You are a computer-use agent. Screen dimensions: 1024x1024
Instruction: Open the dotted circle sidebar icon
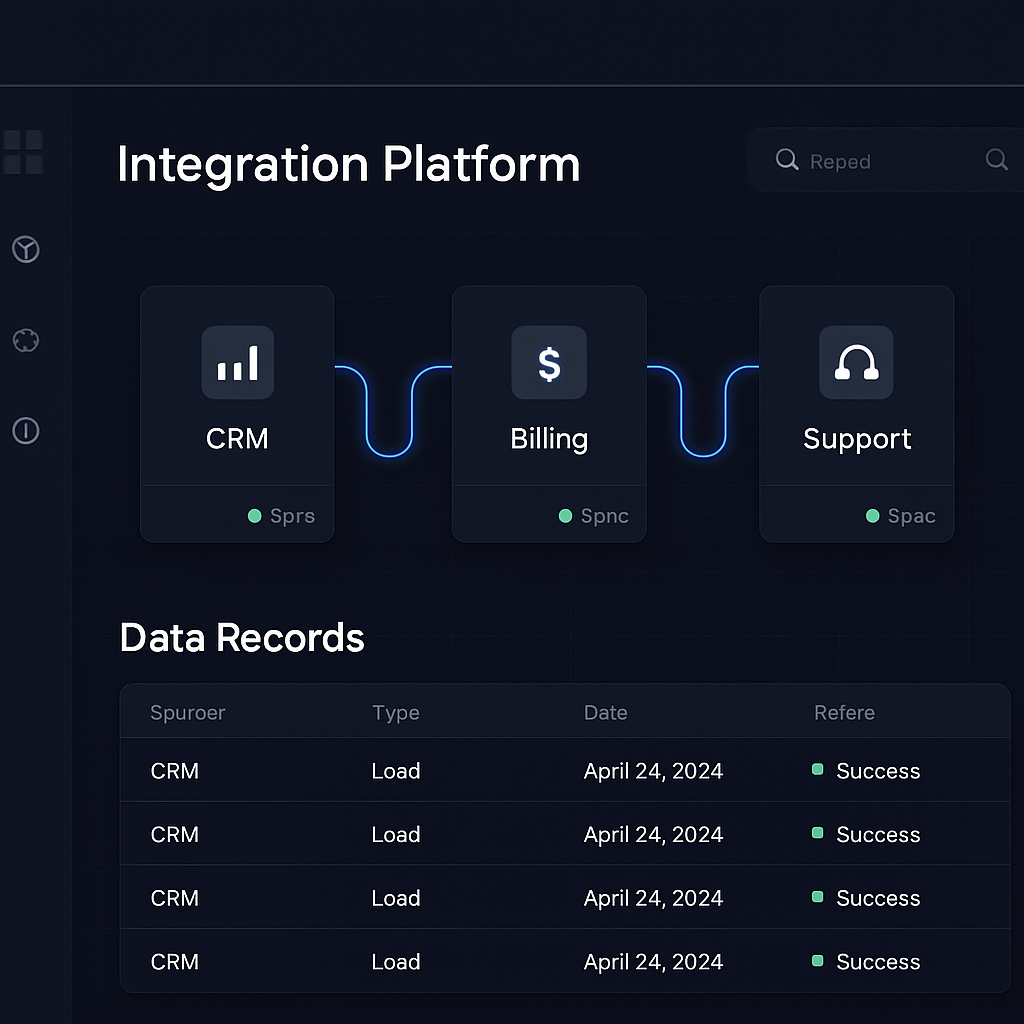pos(26,340)
